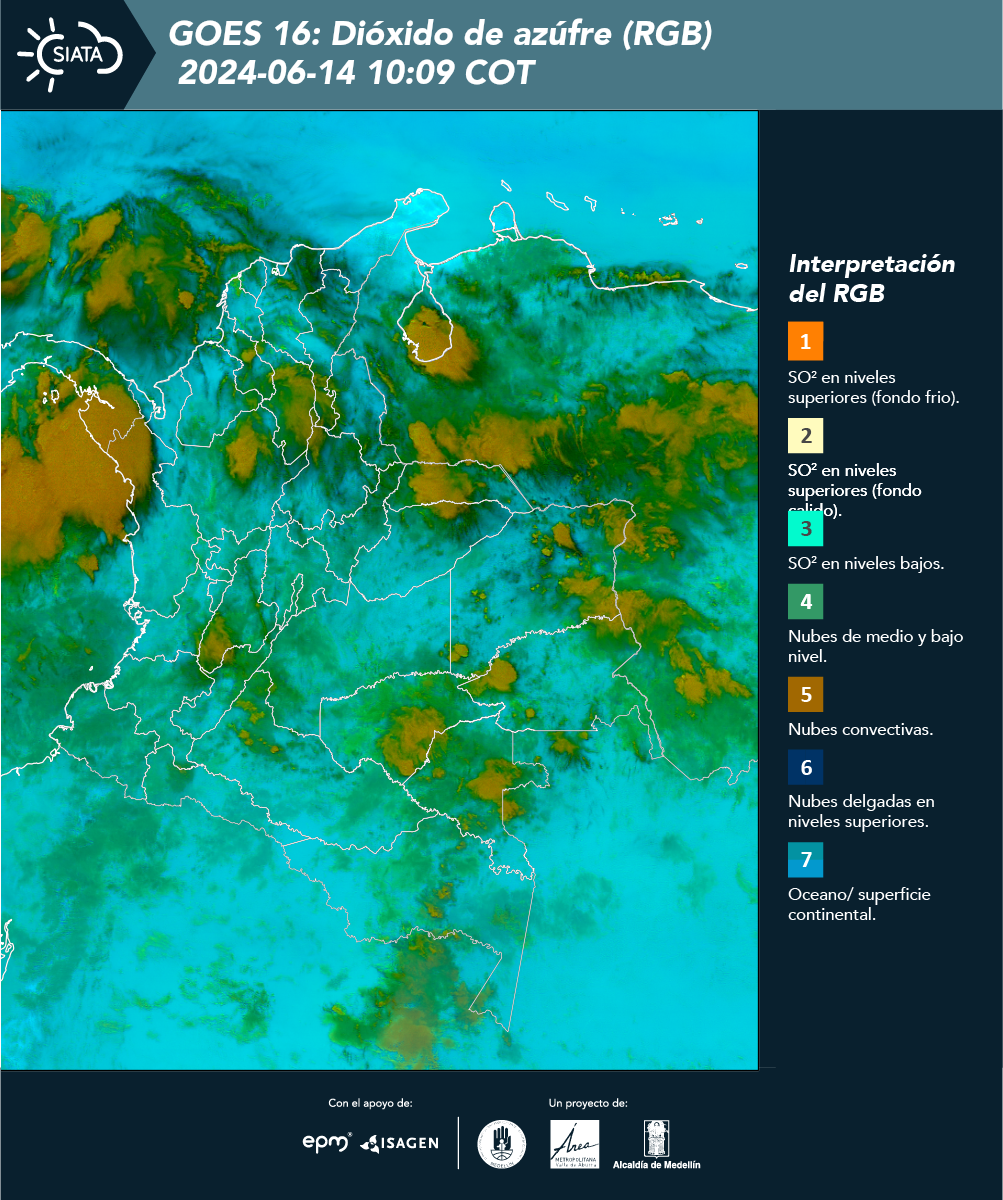Click the satellite map image
This screenshot has width=1003, height=1200.
[x=380, y=590]
